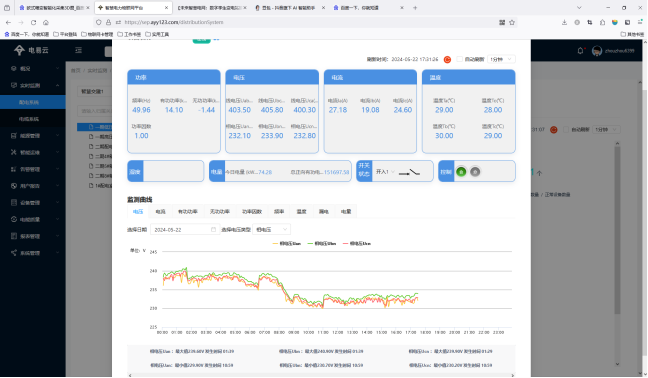Click the notification bell icon
This screenshot has height=378, width=648.
(580, 50)
